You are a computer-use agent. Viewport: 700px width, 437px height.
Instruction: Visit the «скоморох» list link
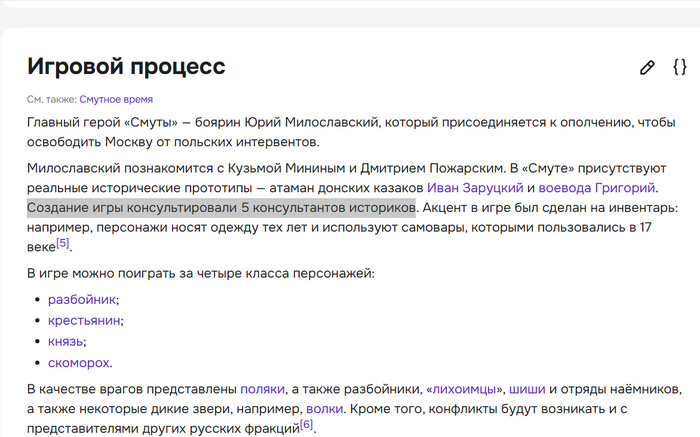point(79,362)
